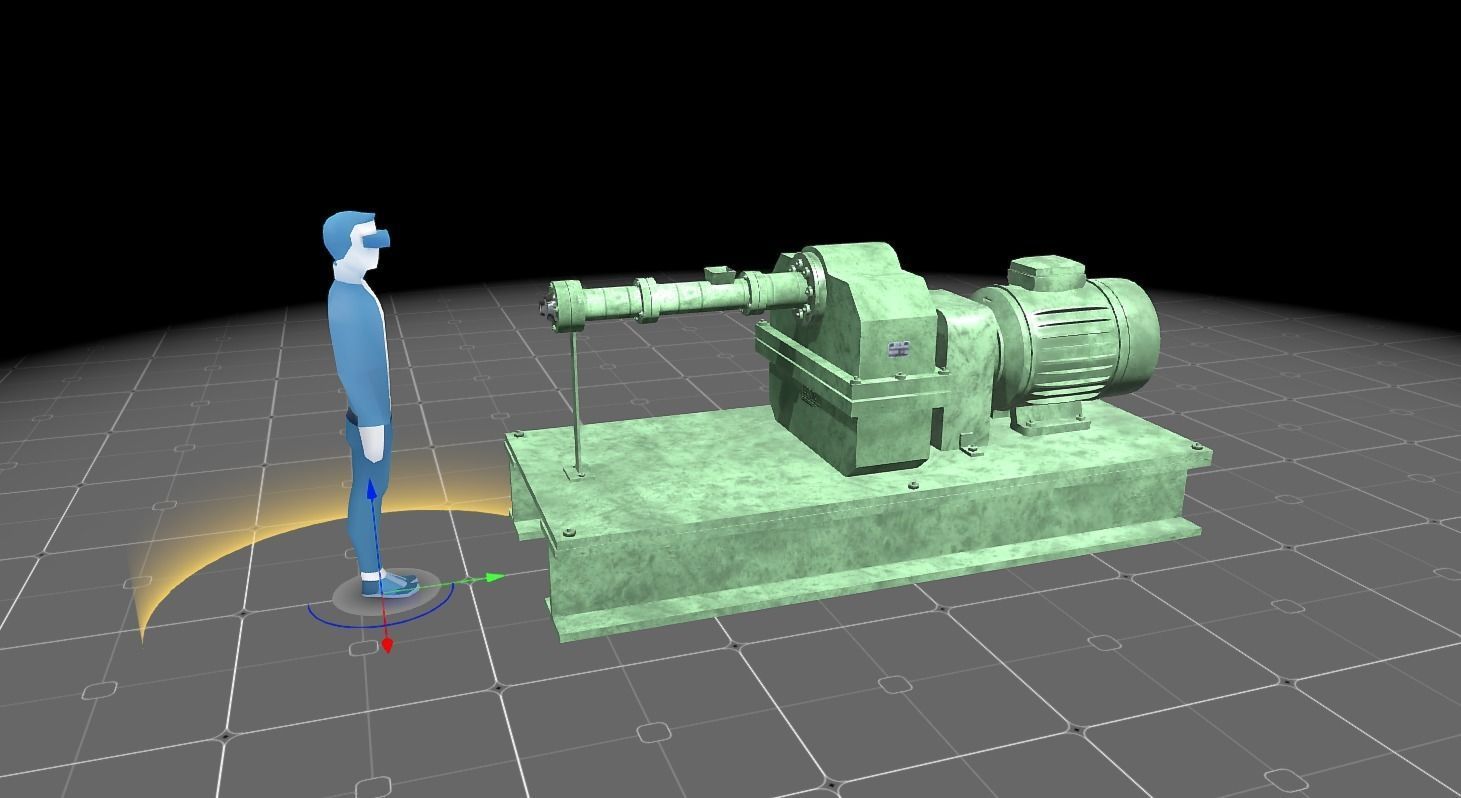
Task: Select the front face of the green base platform
Action: coord(870,550)
